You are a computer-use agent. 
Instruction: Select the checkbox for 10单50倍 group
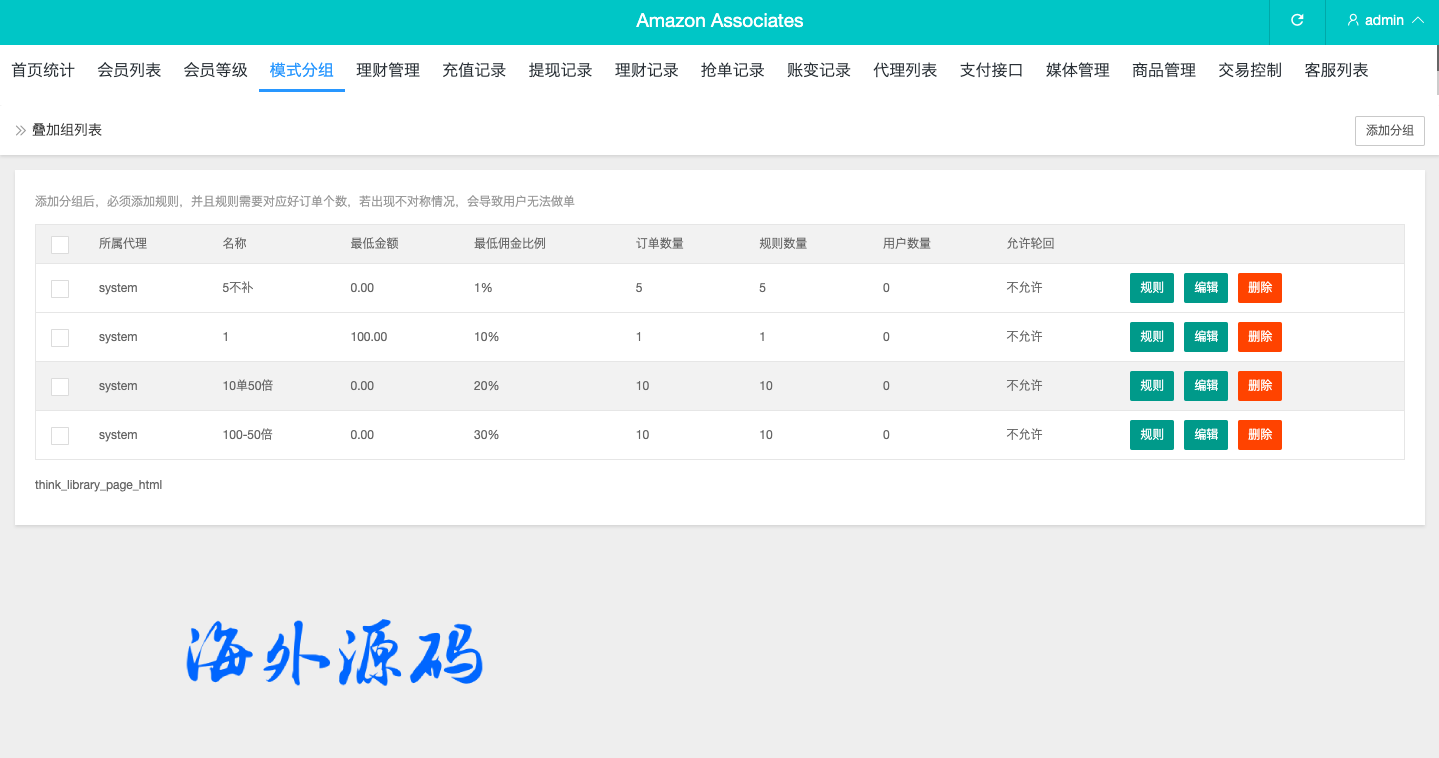click(60, 386)
